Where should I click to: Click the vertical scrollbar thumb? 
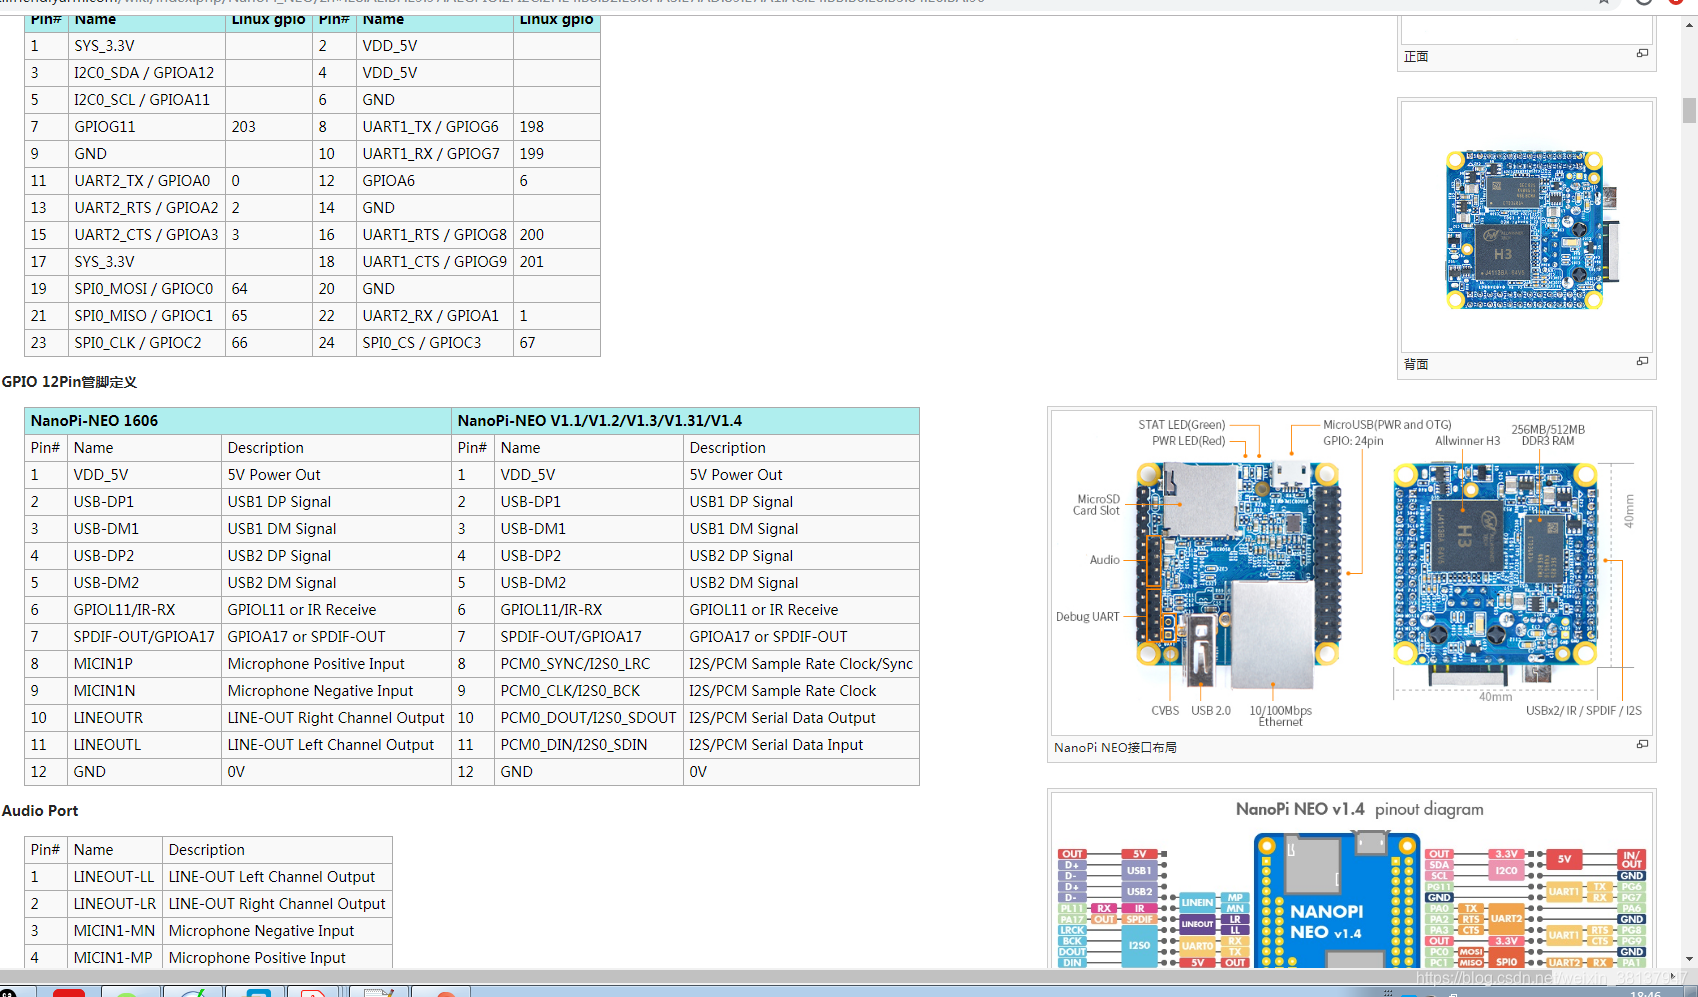pos(1689,110)
